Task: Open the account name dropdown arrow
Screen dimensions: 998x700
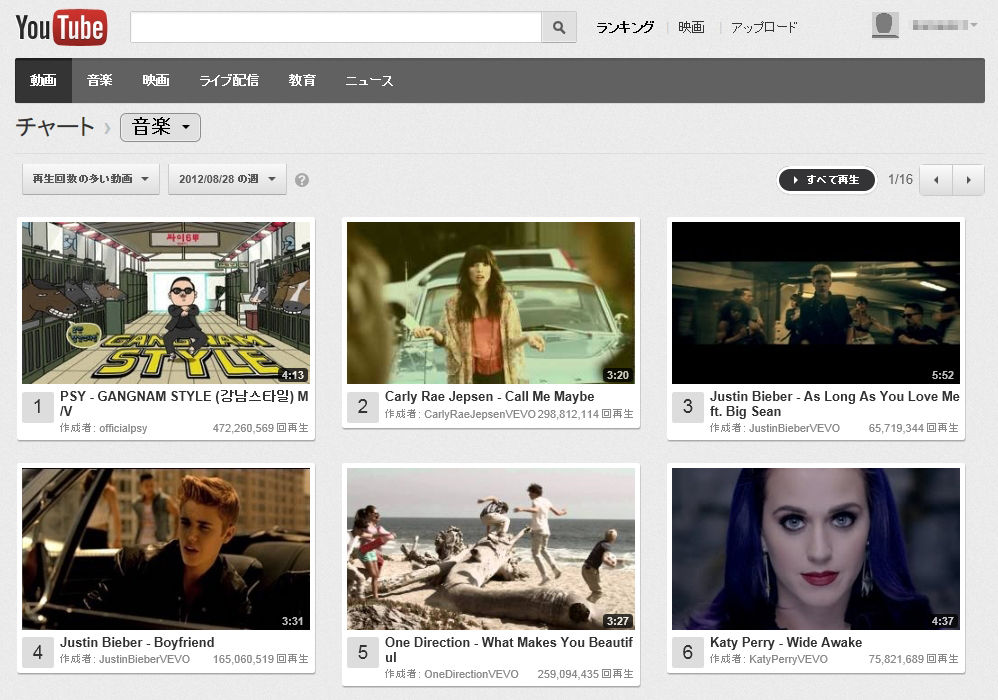Action: (x=974, y=25)
